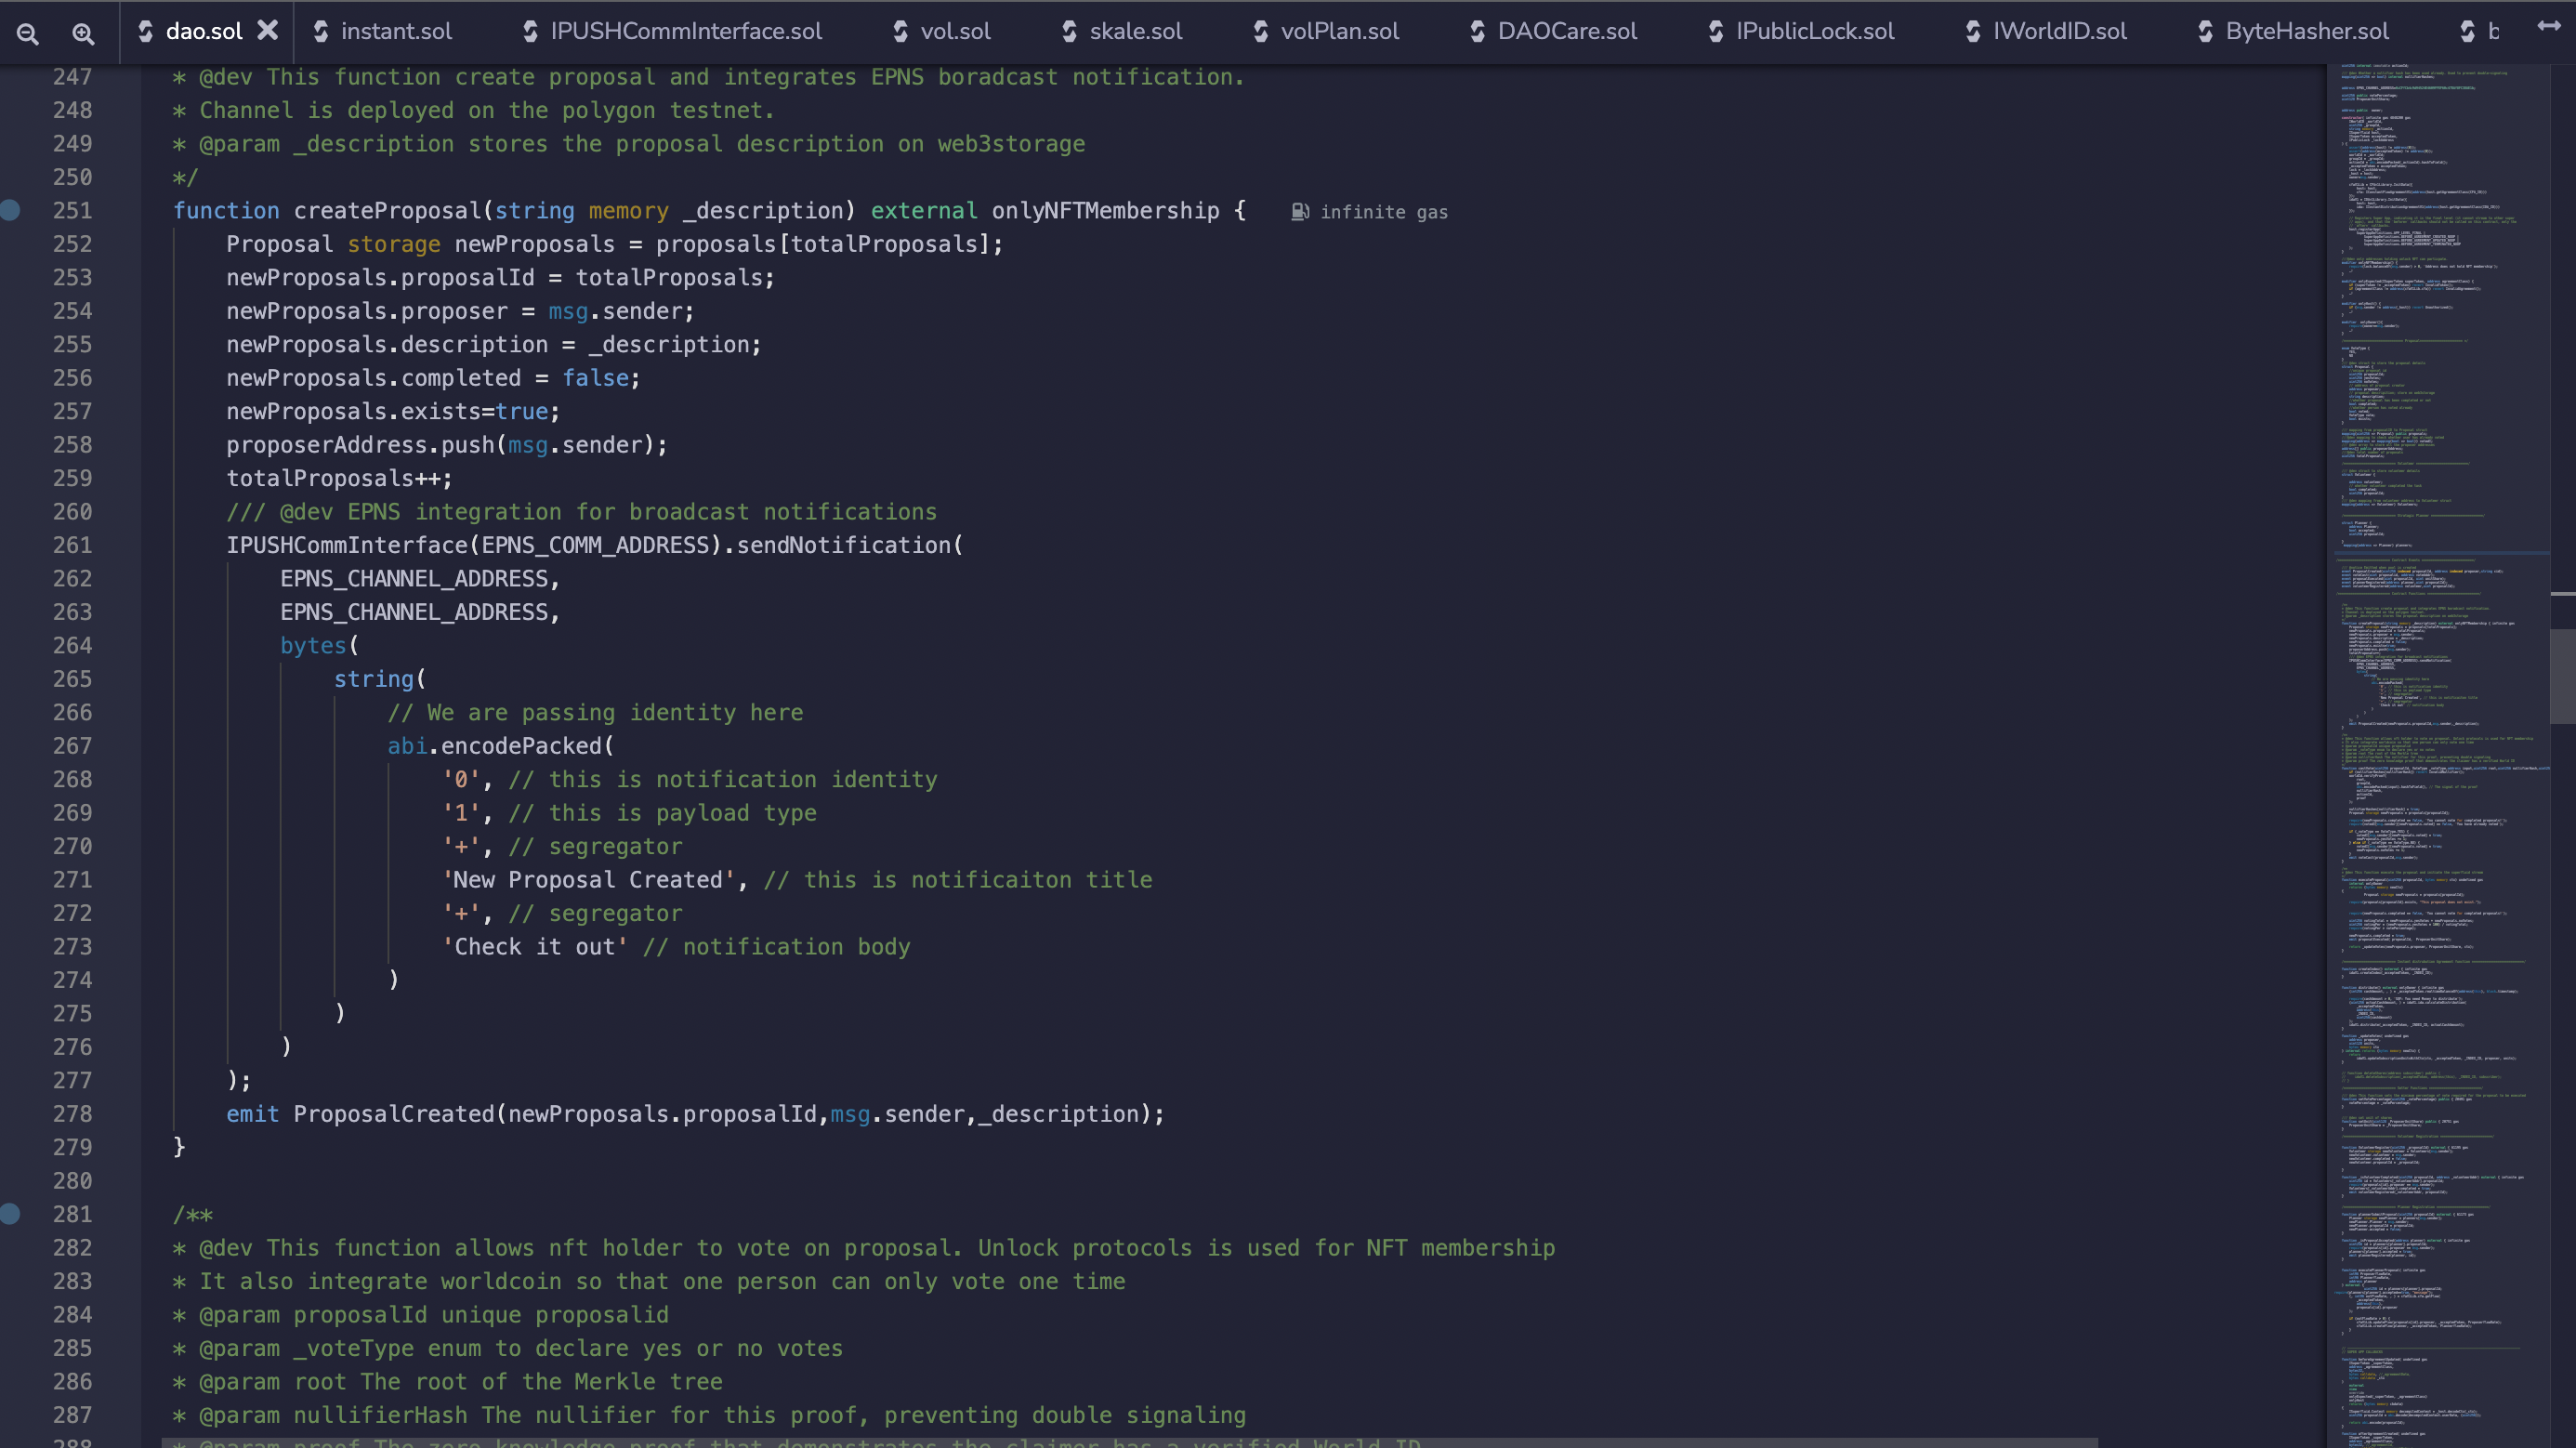Click the 'infinite gas' annotation

pos(1383,212)
